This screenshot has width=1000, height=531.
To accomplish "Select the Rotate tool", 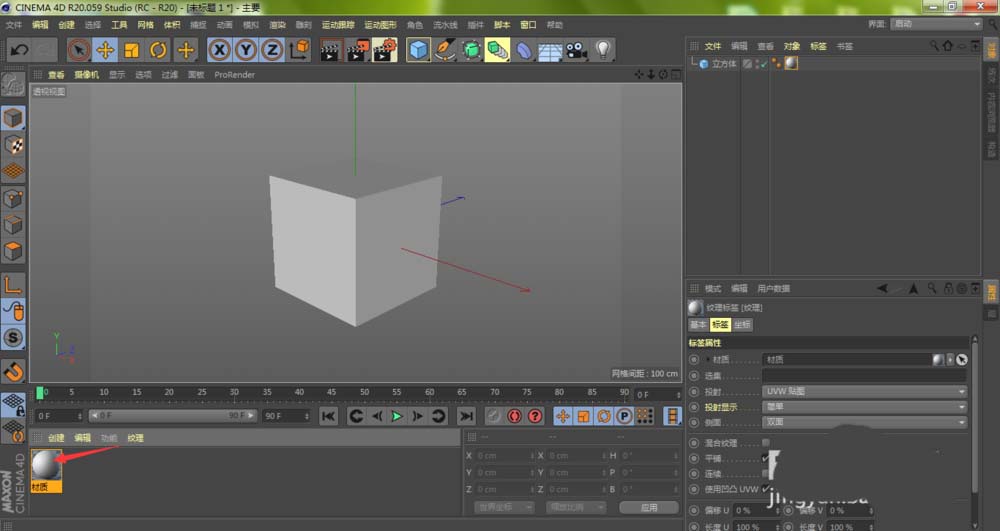I will (158, 49).
